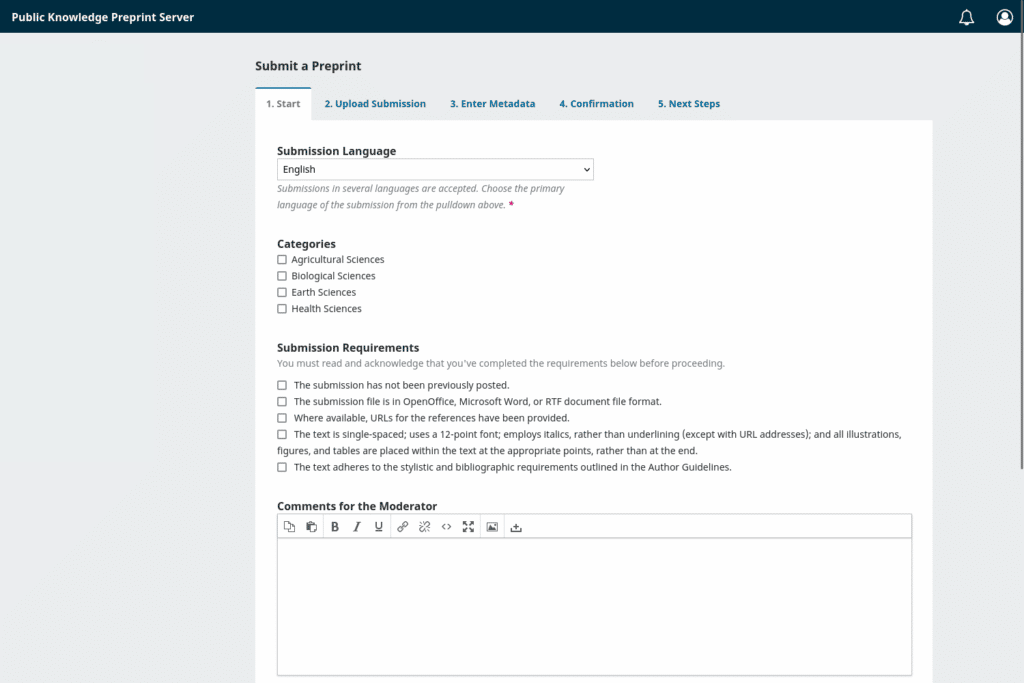
Task: Check the Agricultural Sciences category
Action: [281, 259]
